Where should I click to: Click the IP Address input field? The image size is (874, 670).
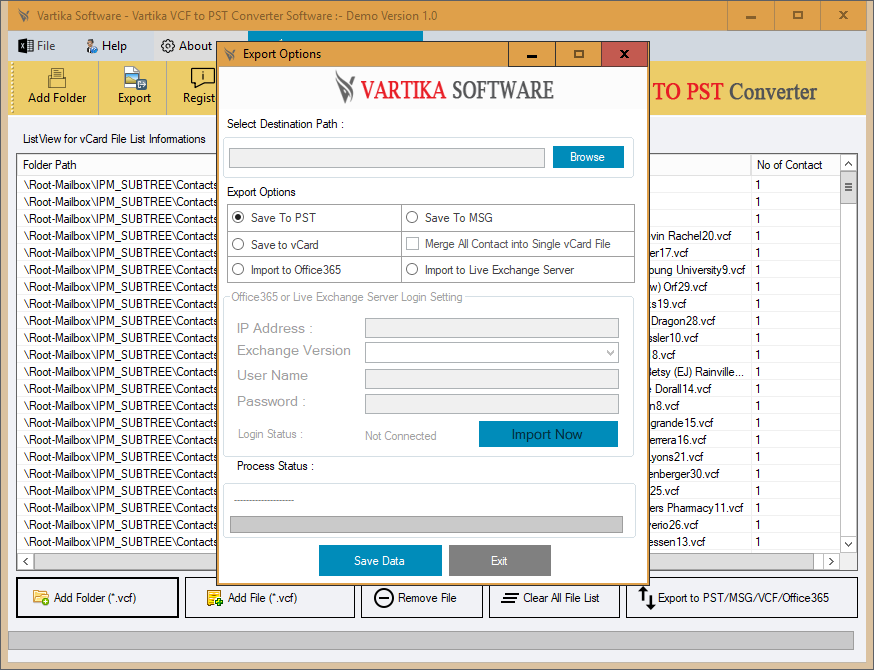[492, 328]
